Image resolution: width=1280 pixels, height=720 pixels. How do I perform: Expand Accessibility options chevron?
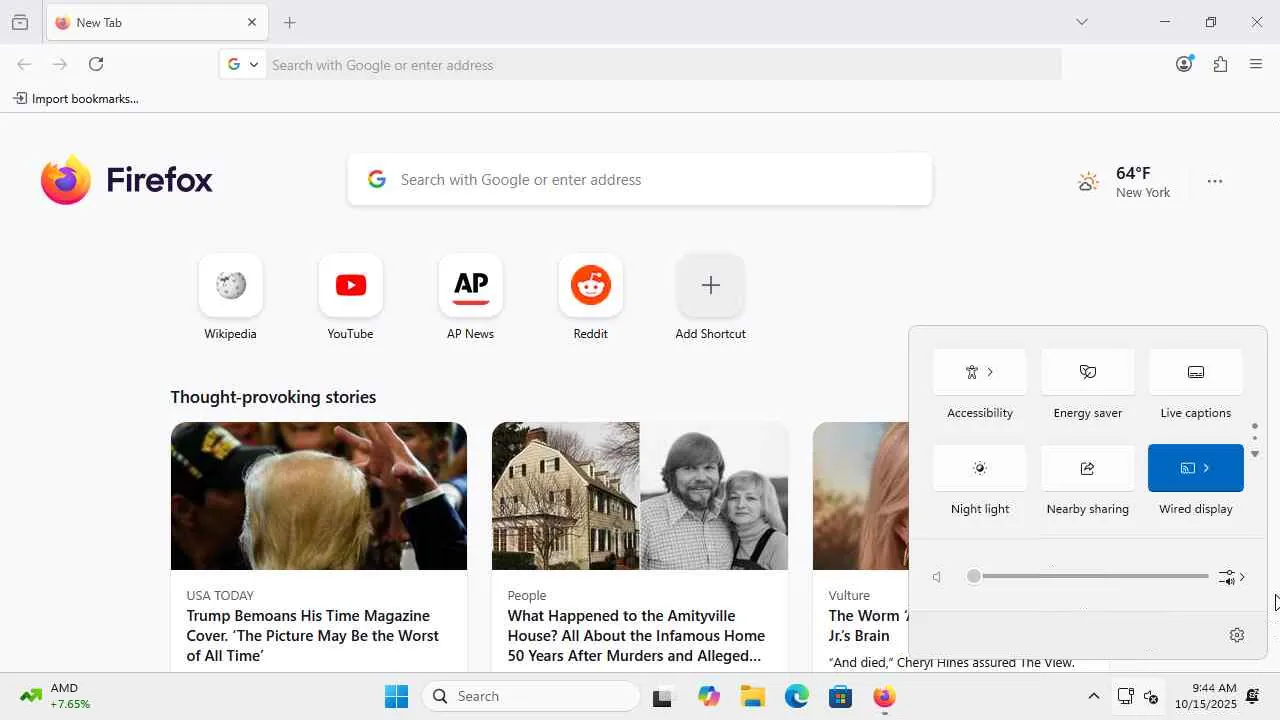[991, 372]
